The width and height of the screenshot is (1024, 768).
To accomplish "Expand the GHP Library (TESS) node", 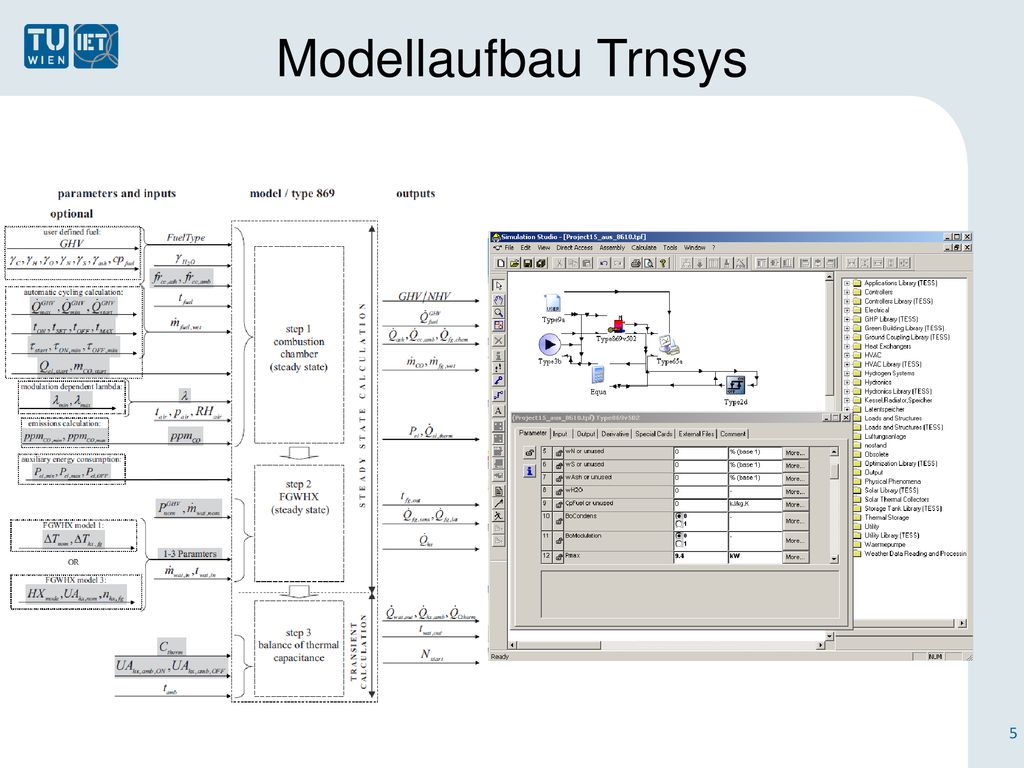I will [847, 319].
